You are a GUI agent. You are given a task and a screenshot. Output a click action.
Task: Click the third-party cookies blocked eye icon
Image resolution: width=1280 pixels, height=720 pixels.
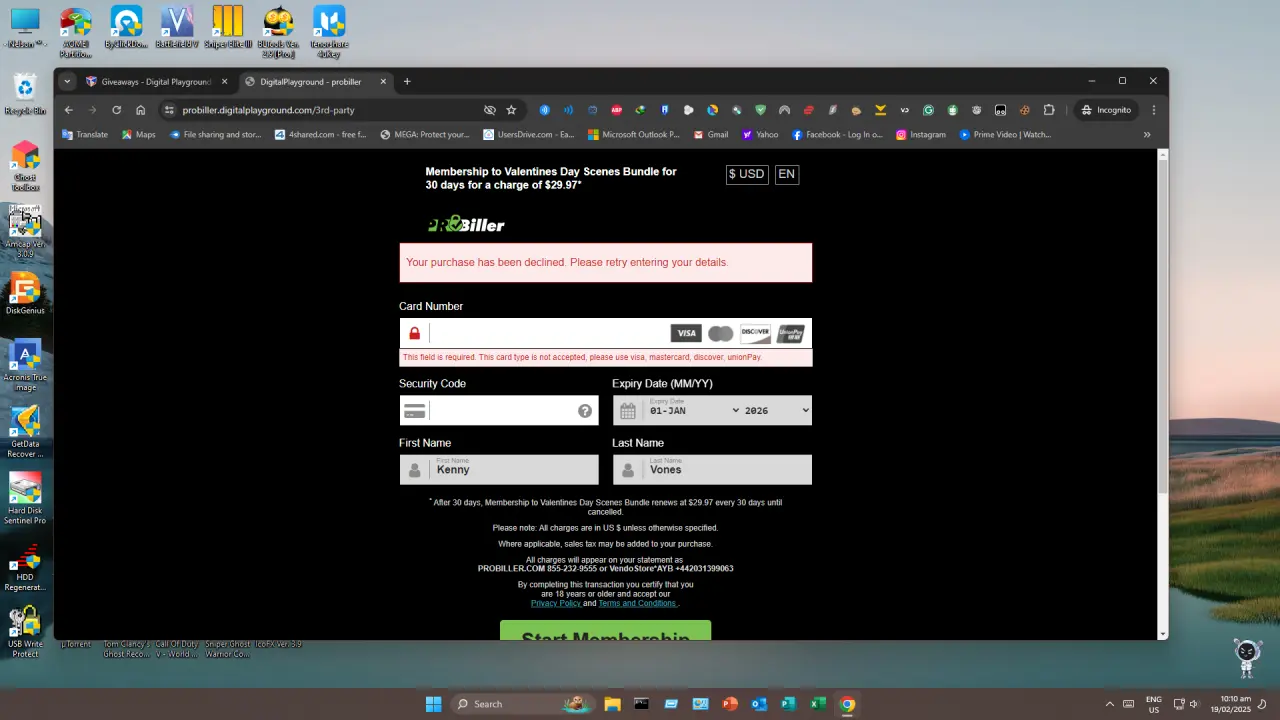489,110
